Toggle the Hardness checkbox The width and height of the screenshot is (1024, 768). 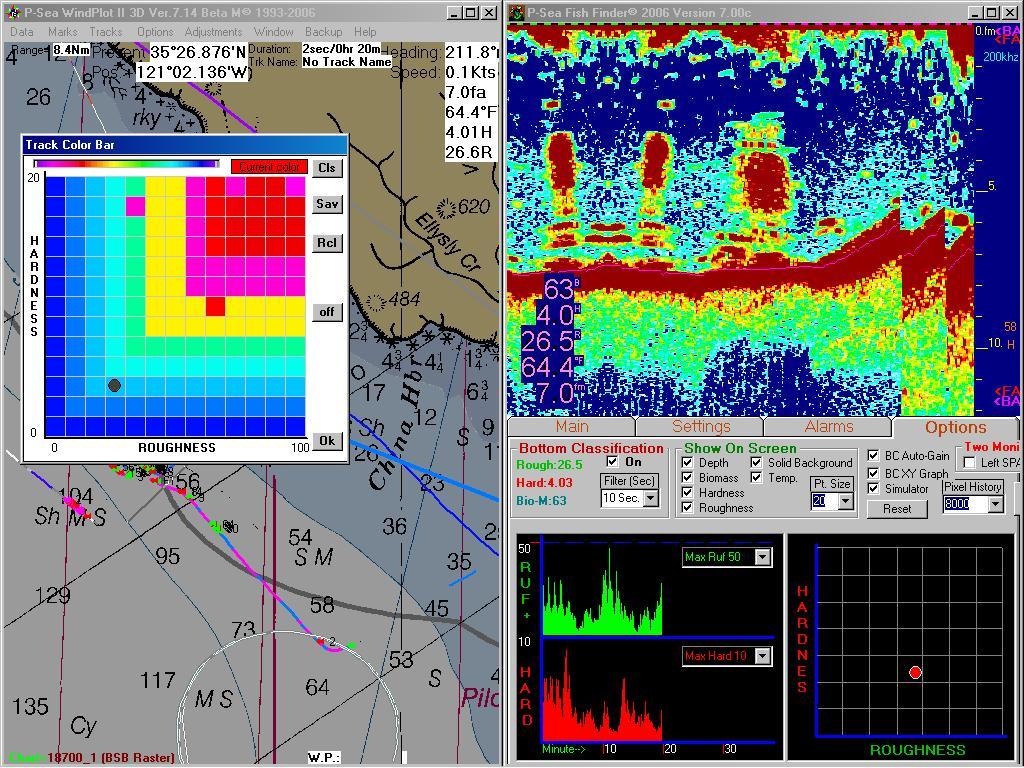(x=687, y=492)
